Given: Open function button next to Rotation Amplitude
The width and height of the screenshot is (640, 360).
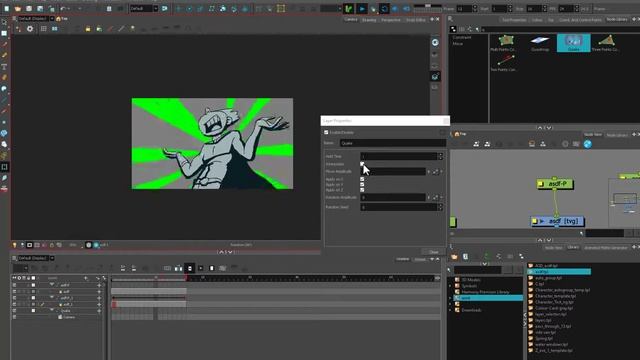Looking at the screenshot, I should [436, 198].
